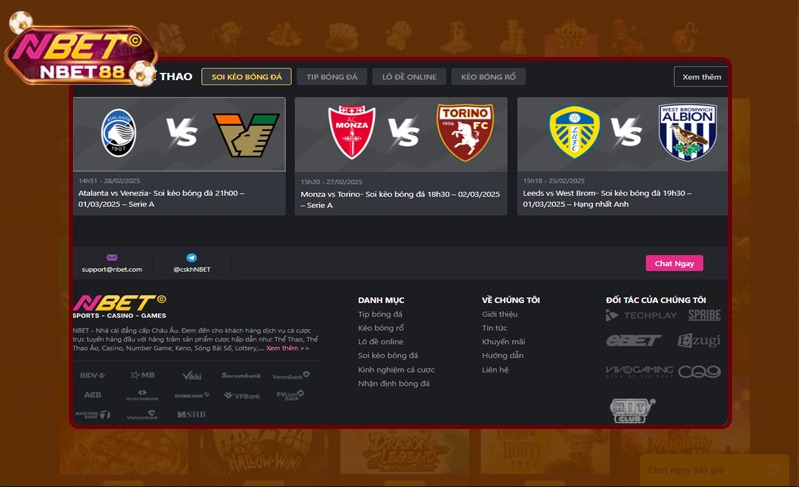
Task: Switch to Soi kèo bóng đá tab
Action: click(x=247, y=77)
